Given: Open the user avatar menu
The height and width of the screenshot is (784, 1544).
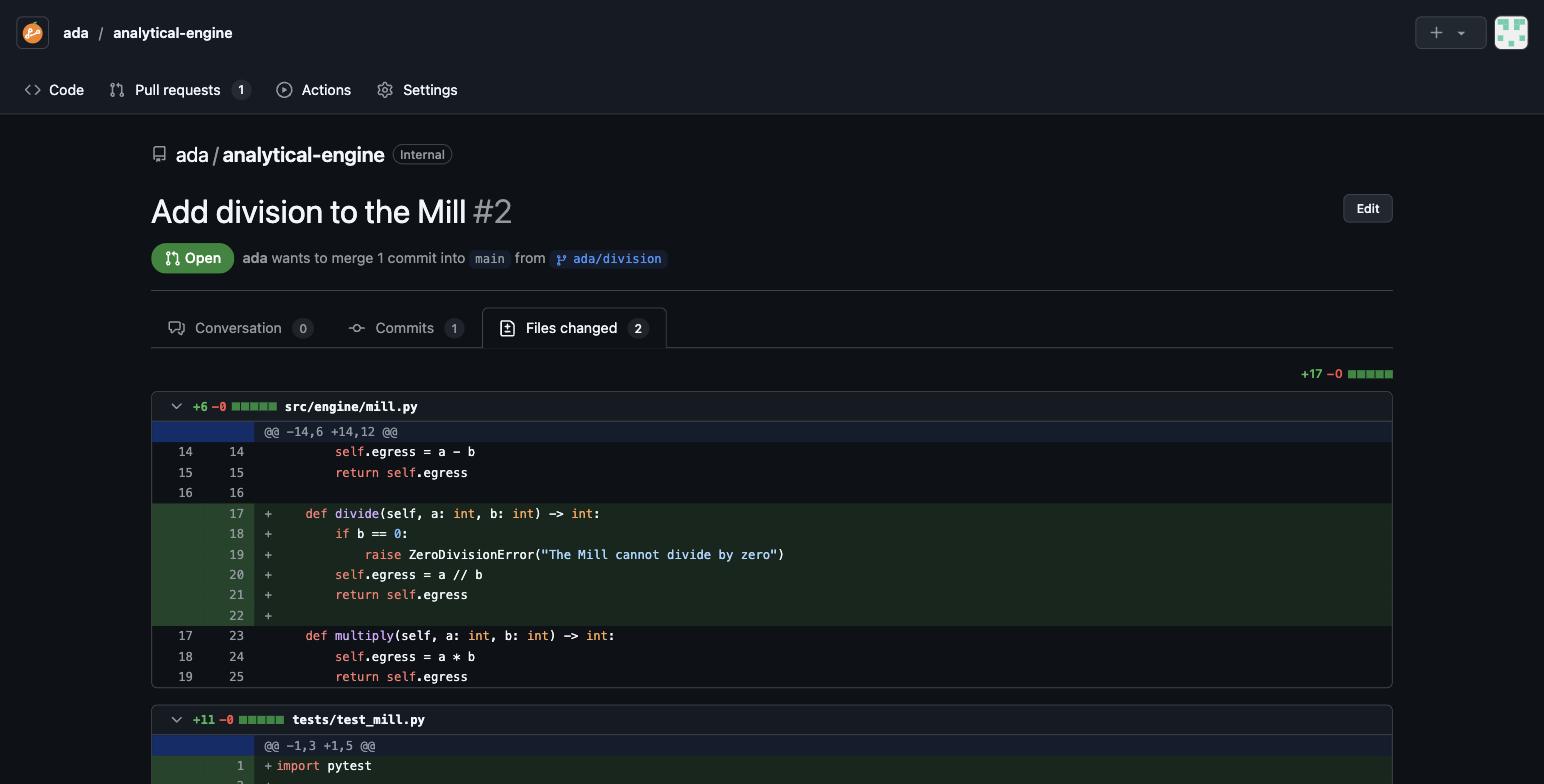Looking at the screenshot, I should click(1511, 33).
